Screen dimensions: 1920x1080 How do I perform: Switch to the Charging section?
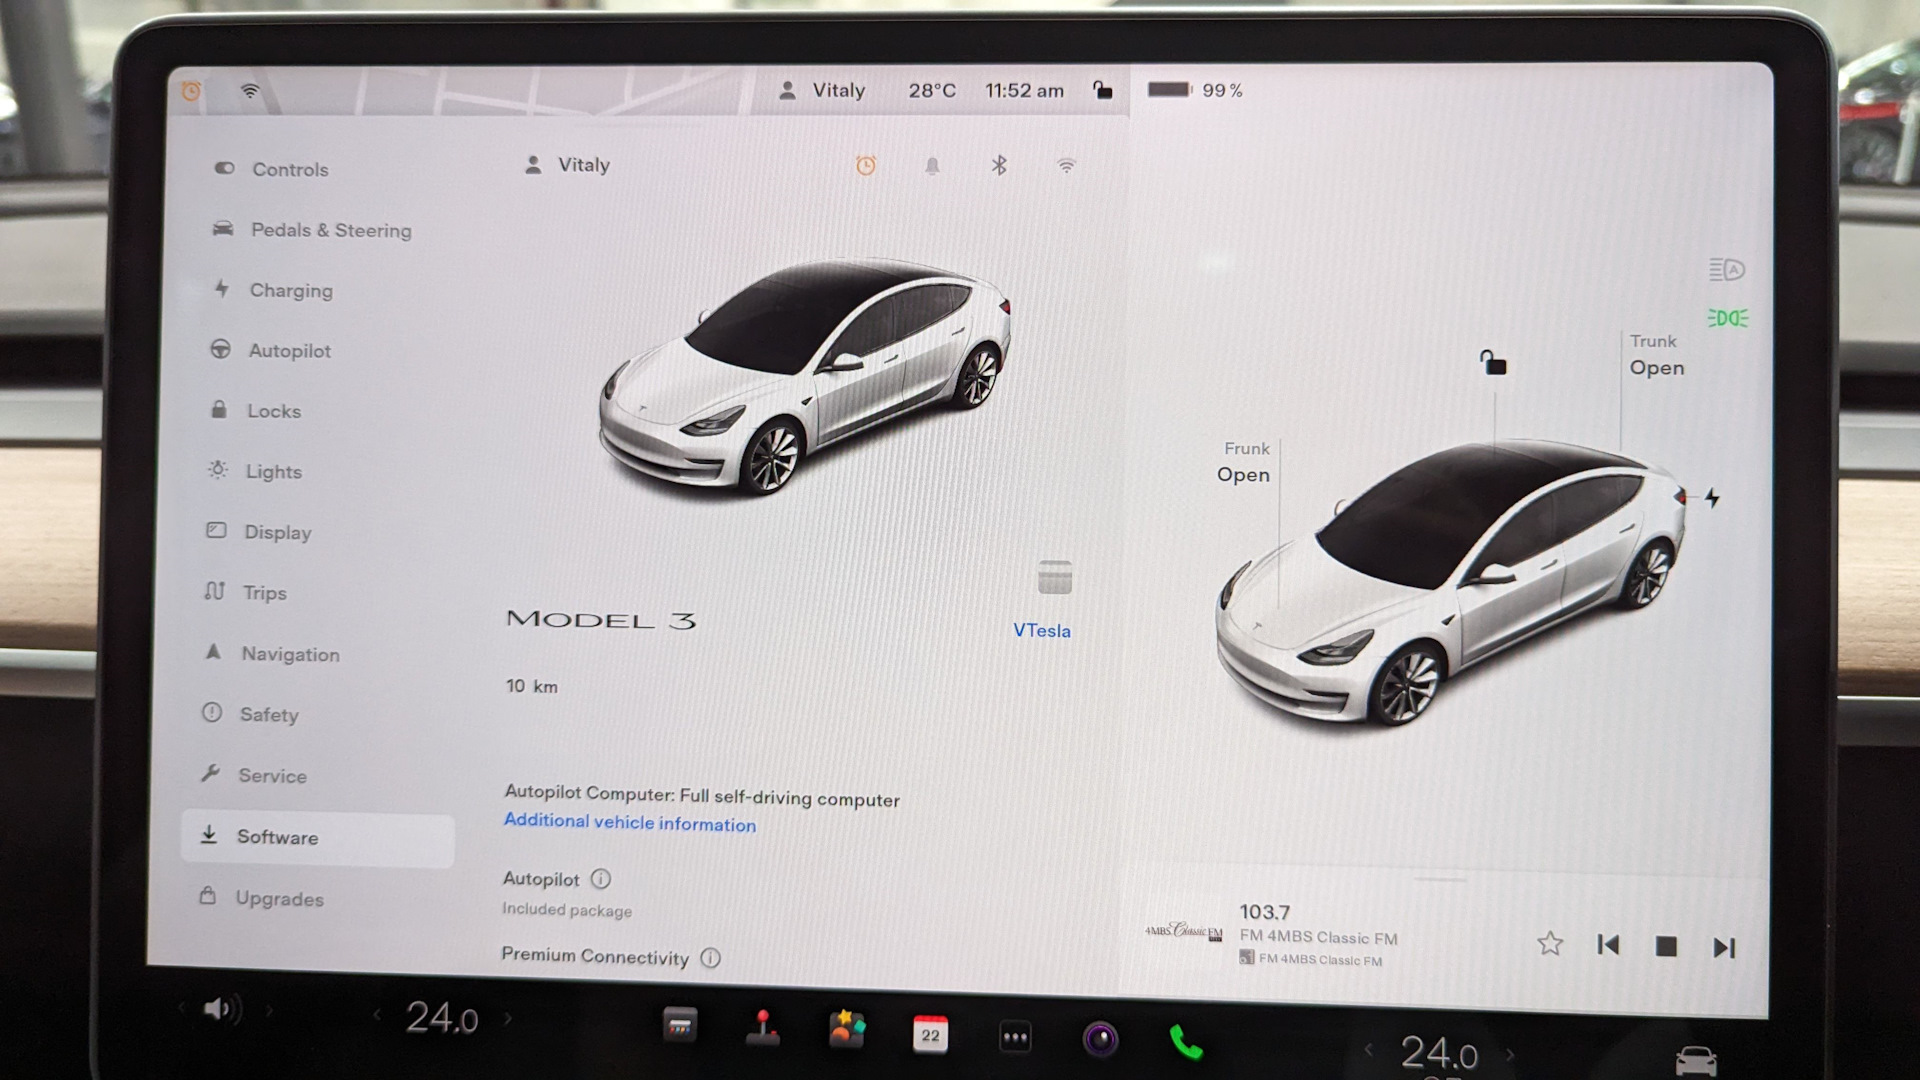point(291,290)
